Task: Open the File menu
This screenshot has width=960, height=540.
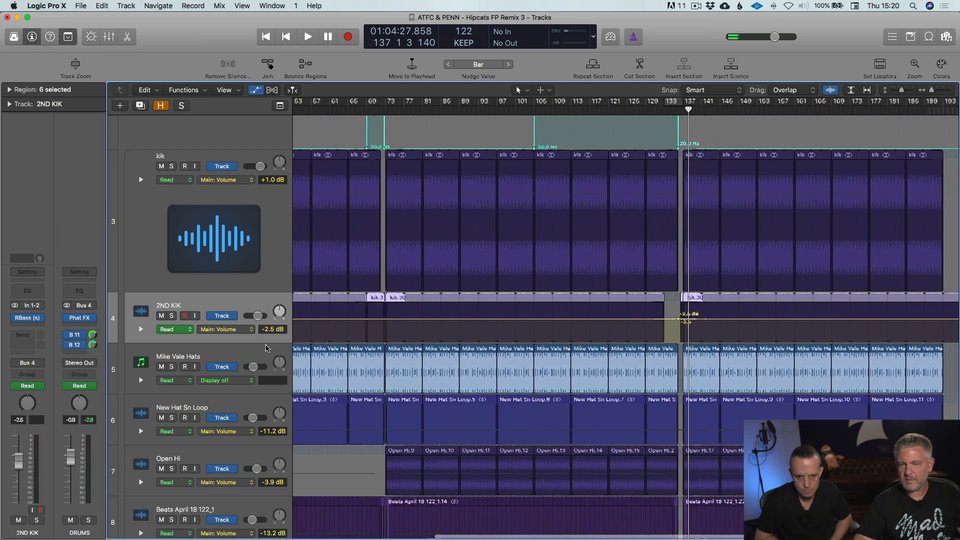Action: point(80,6)
